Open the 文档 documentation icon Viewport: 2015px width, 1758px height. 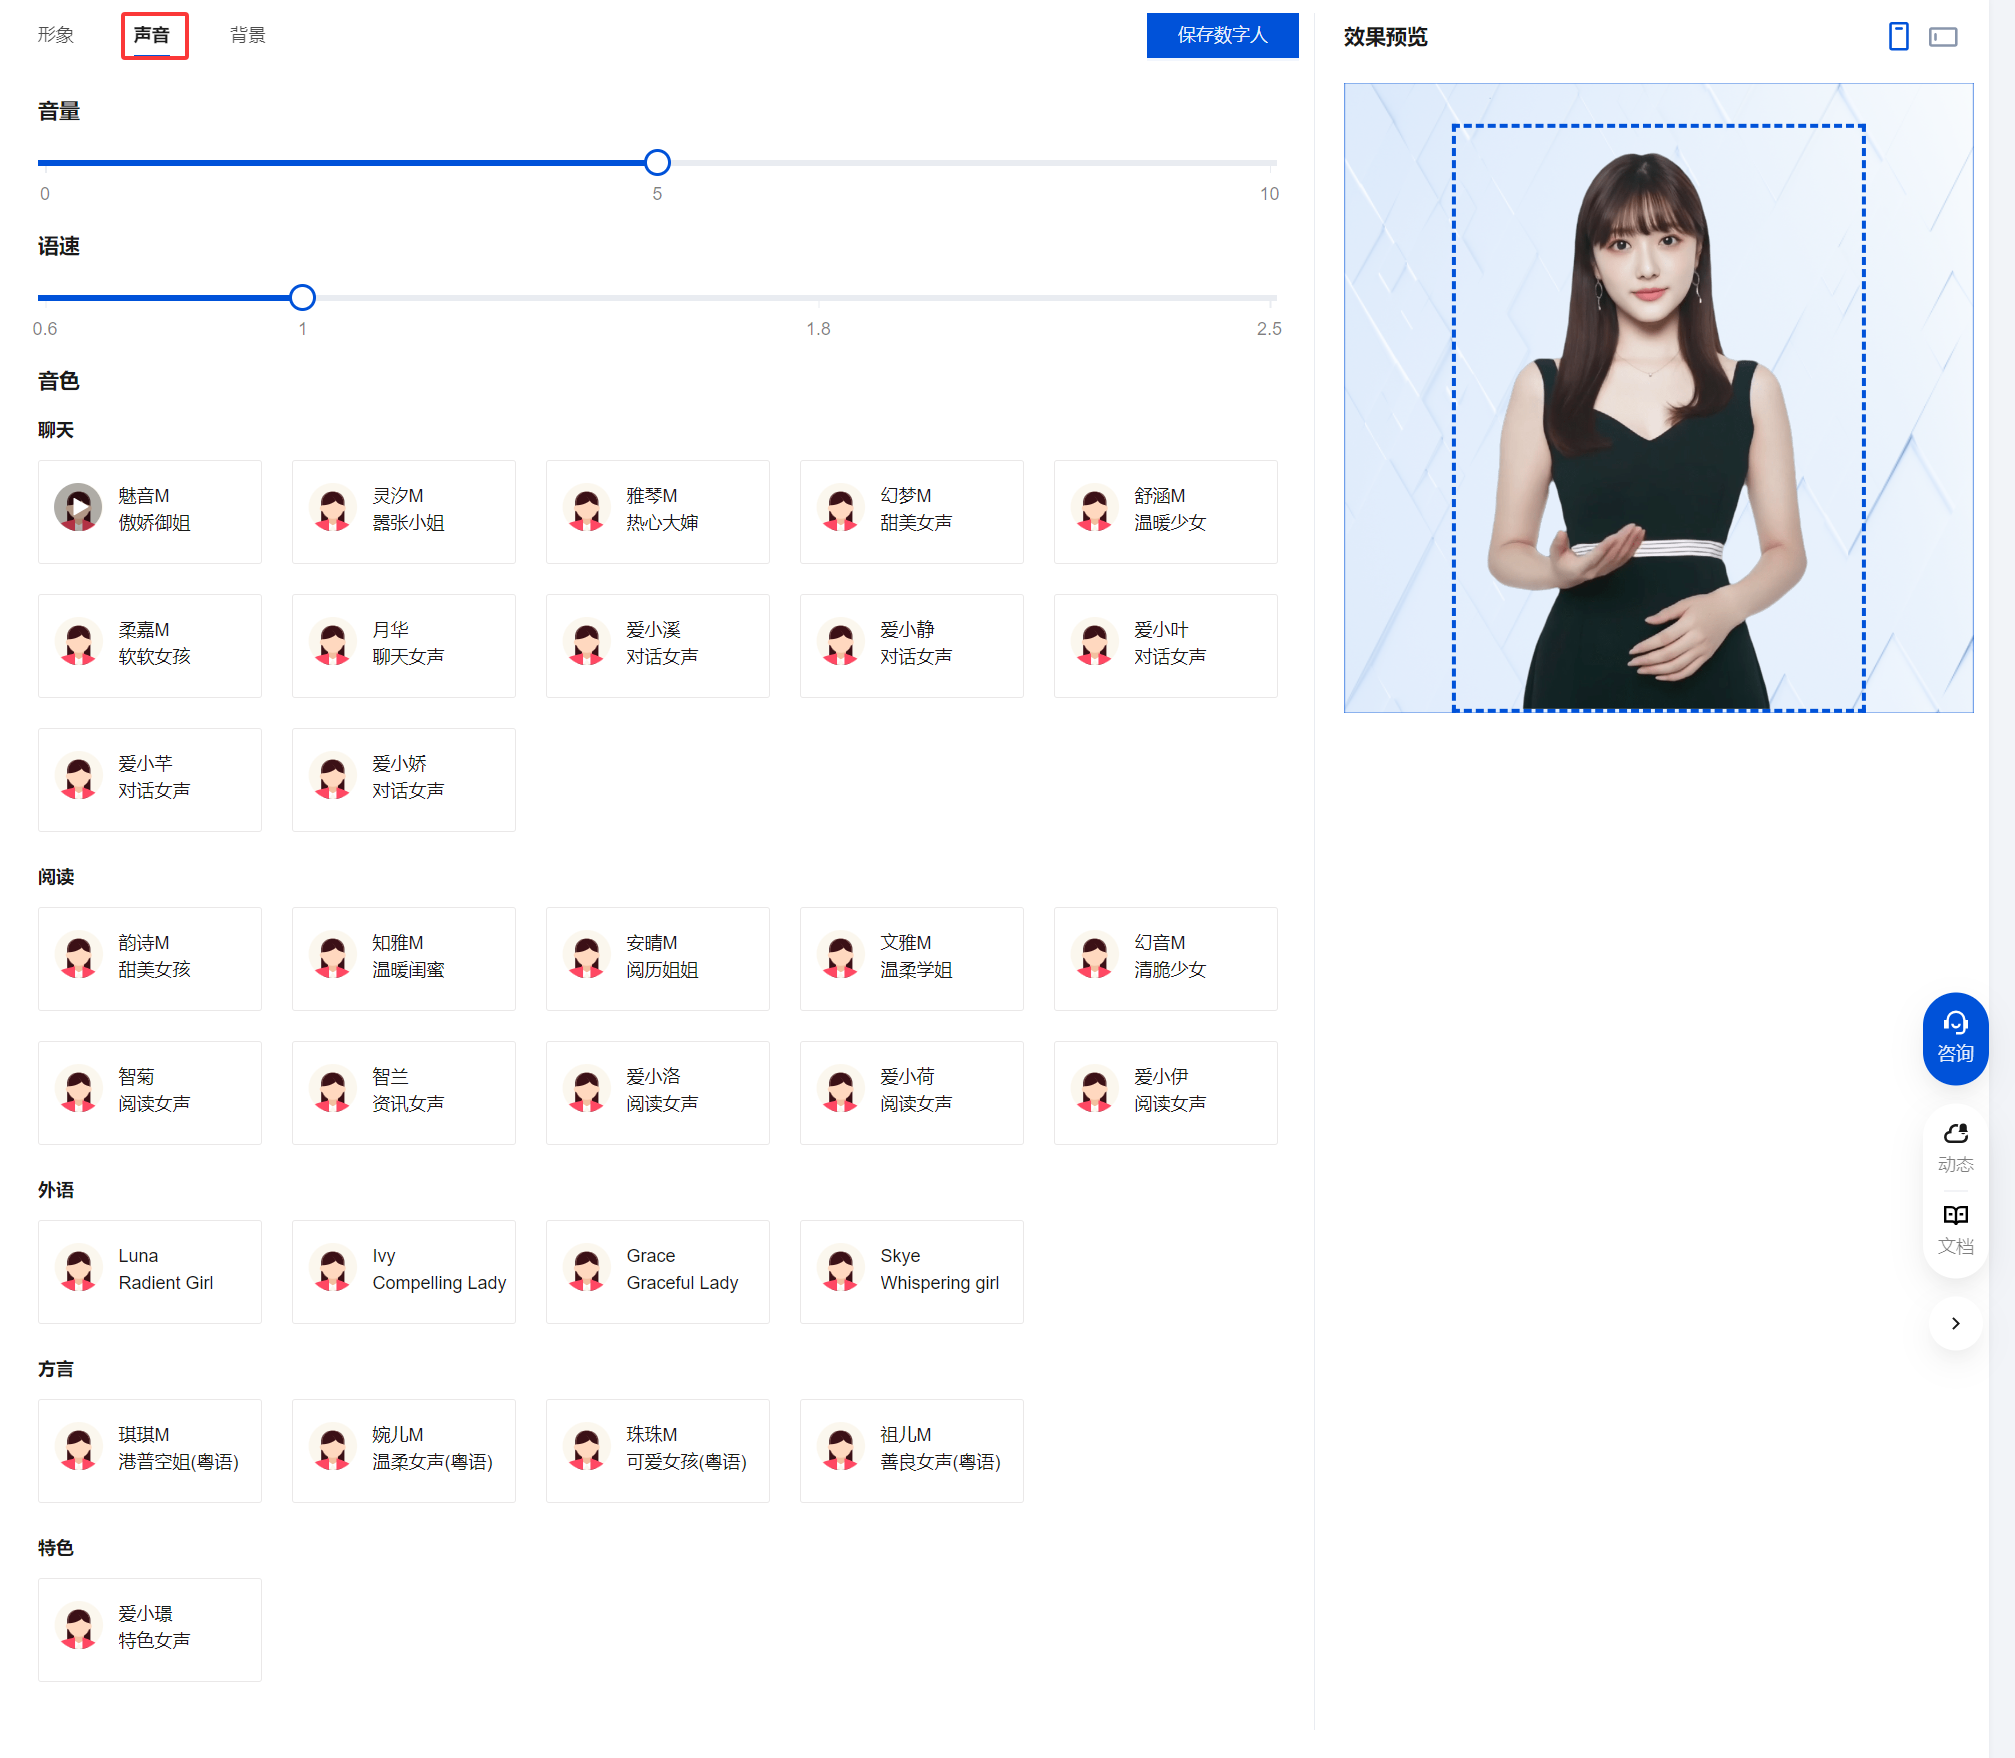[x=1955, y=1228]
